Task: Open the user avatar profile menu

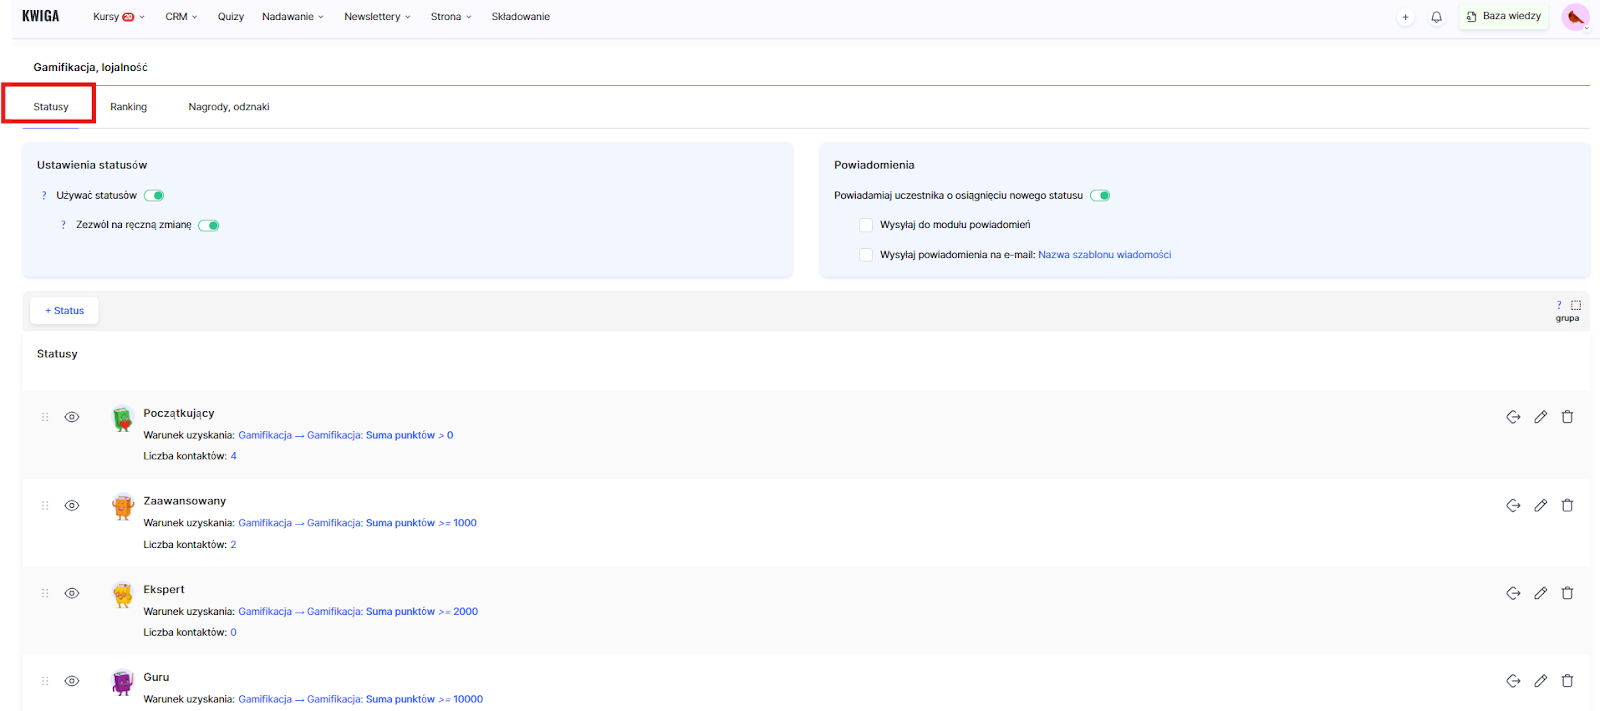Action: (1575, 17)
